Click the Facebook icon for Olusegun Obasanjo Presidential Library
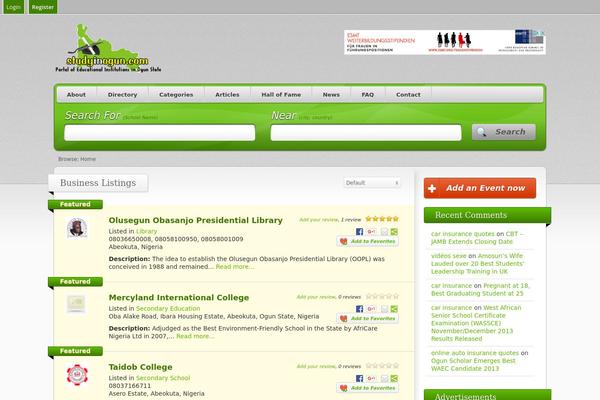600x400 pixels. [359, 232]
